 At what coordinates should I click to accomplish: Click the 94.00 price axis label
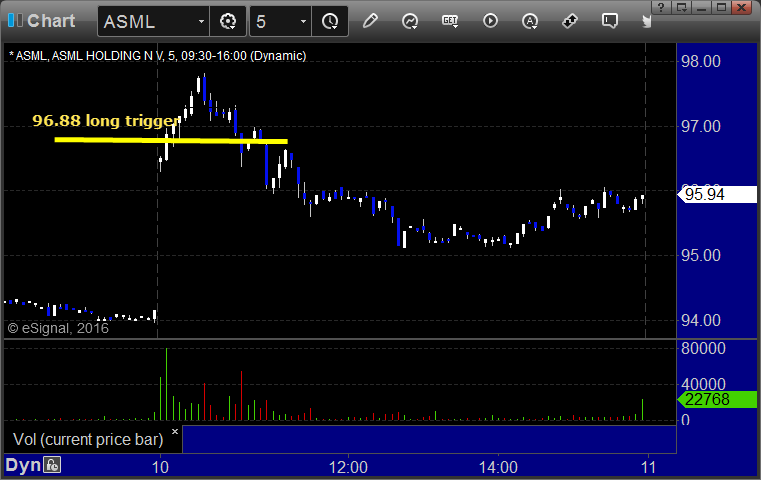tap(701, 320)
